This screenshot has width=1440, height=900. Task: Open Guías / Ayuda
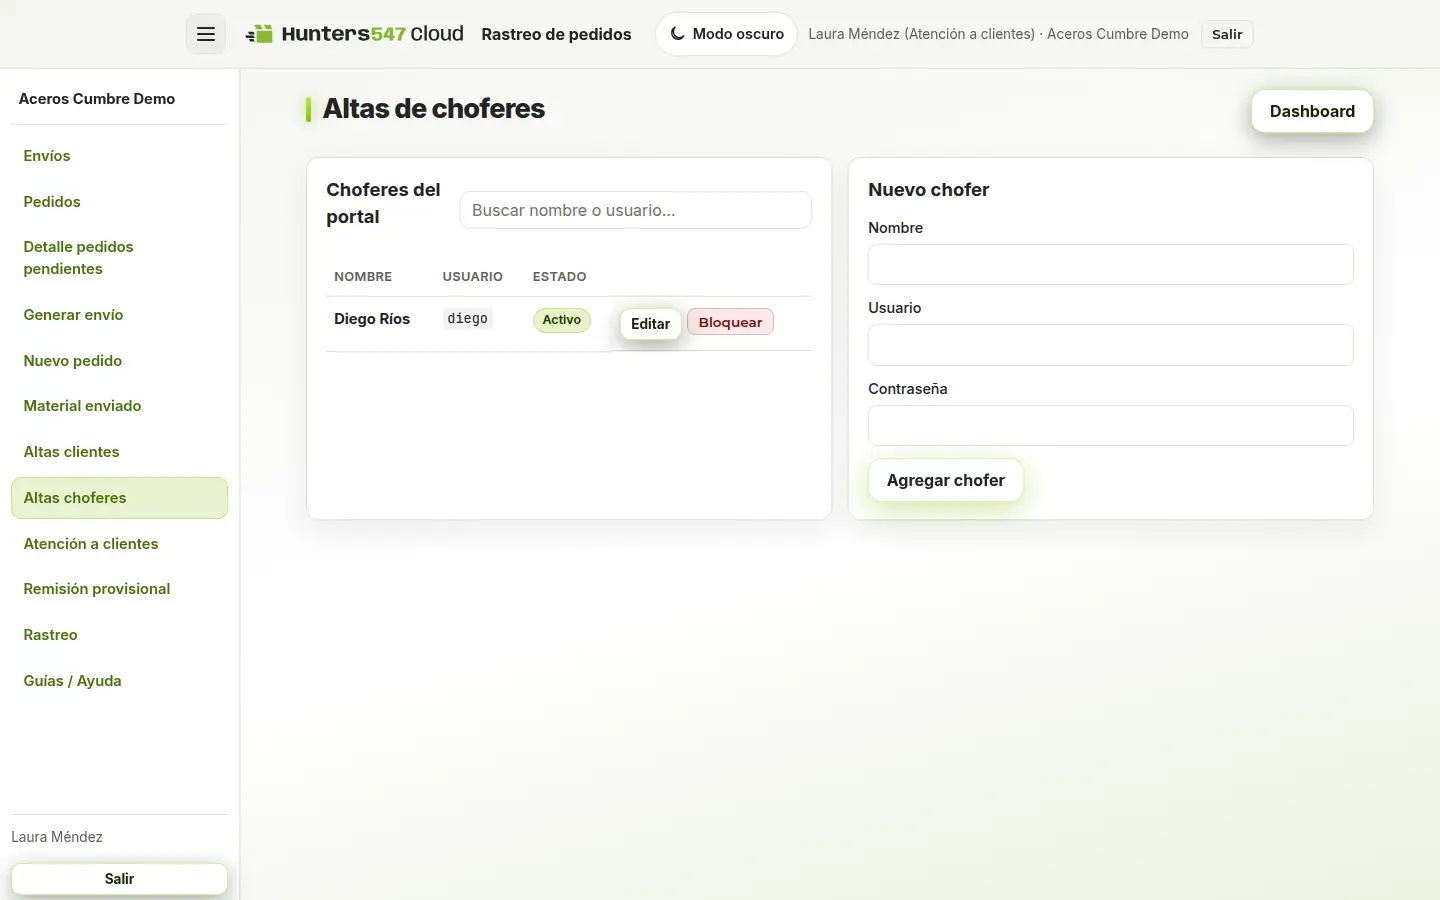[x=119, y=681]
